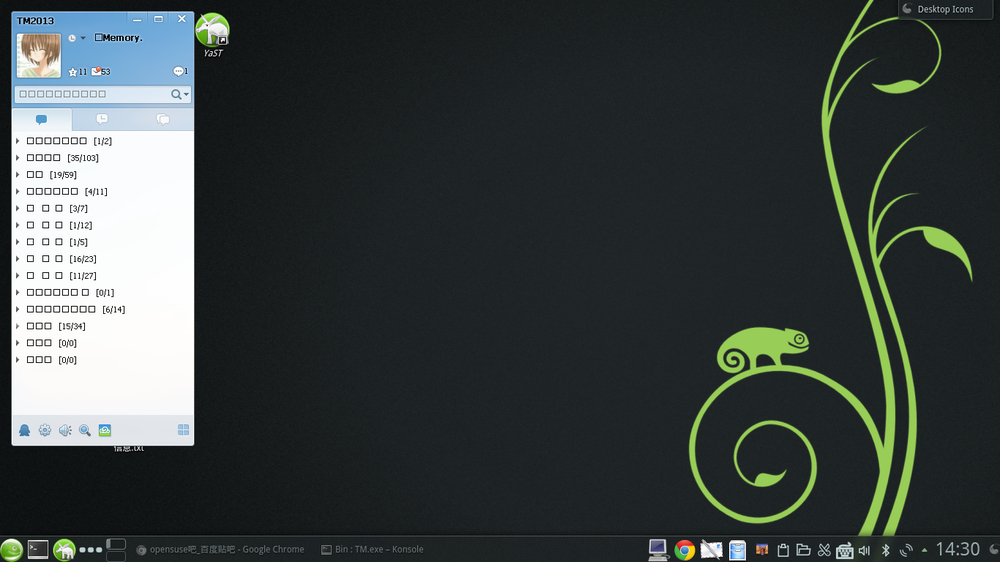Click the speaker sound icon in TM2013
This screenshot has height=562, width=1000.
tap(65, 430)
